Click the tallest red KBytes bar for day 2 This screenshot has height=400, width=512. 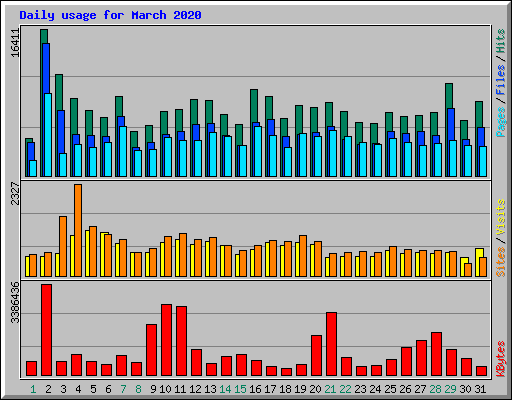pyautogui.click(x=46, y=330)
